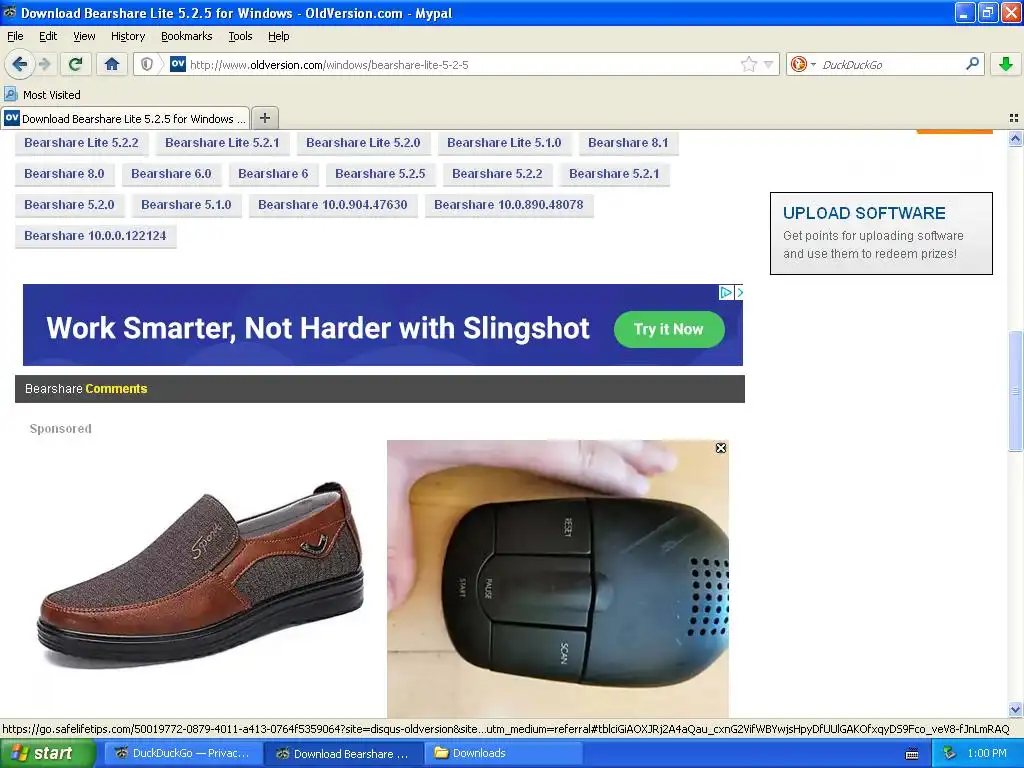Open Bearshare 6.0 version link
This screenshot has height=768, width=1024.
point(171,174)
